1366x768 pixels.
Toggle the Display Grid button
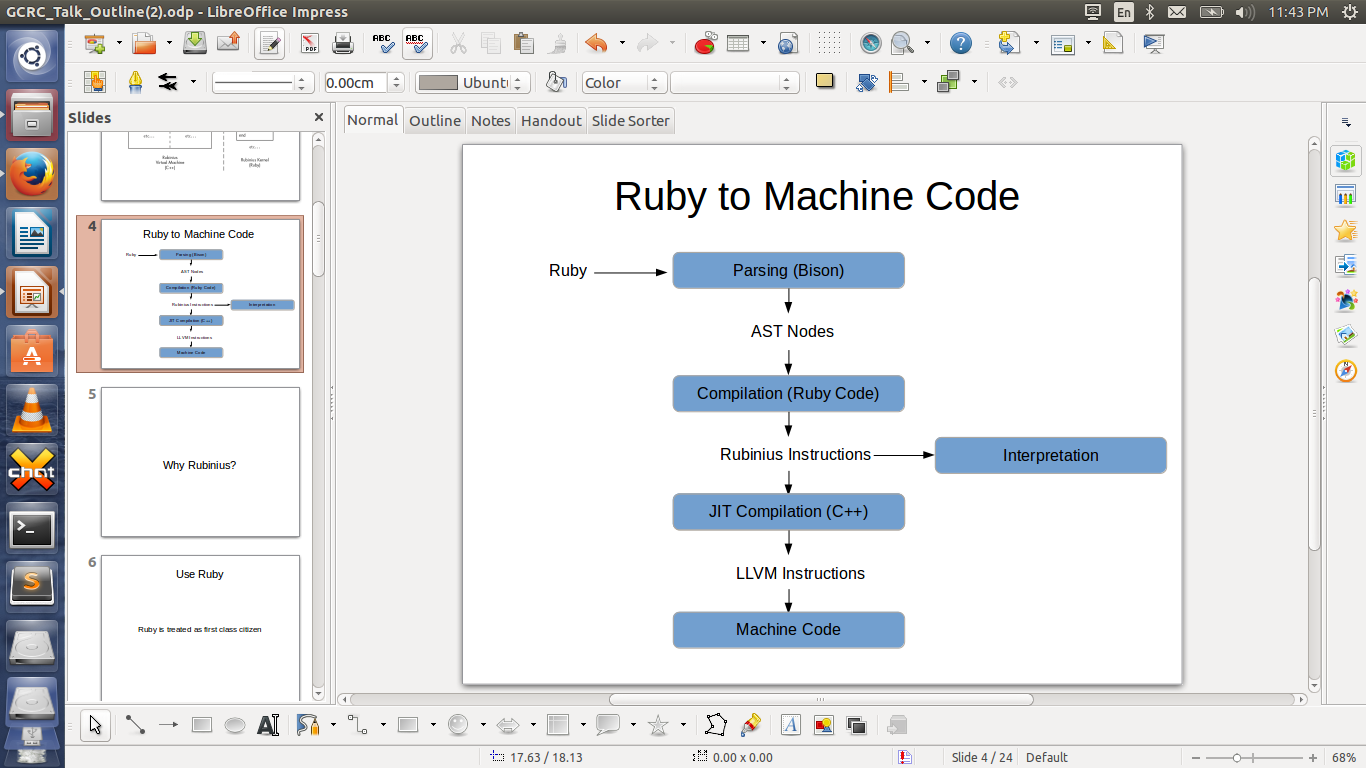click(829, 43)
